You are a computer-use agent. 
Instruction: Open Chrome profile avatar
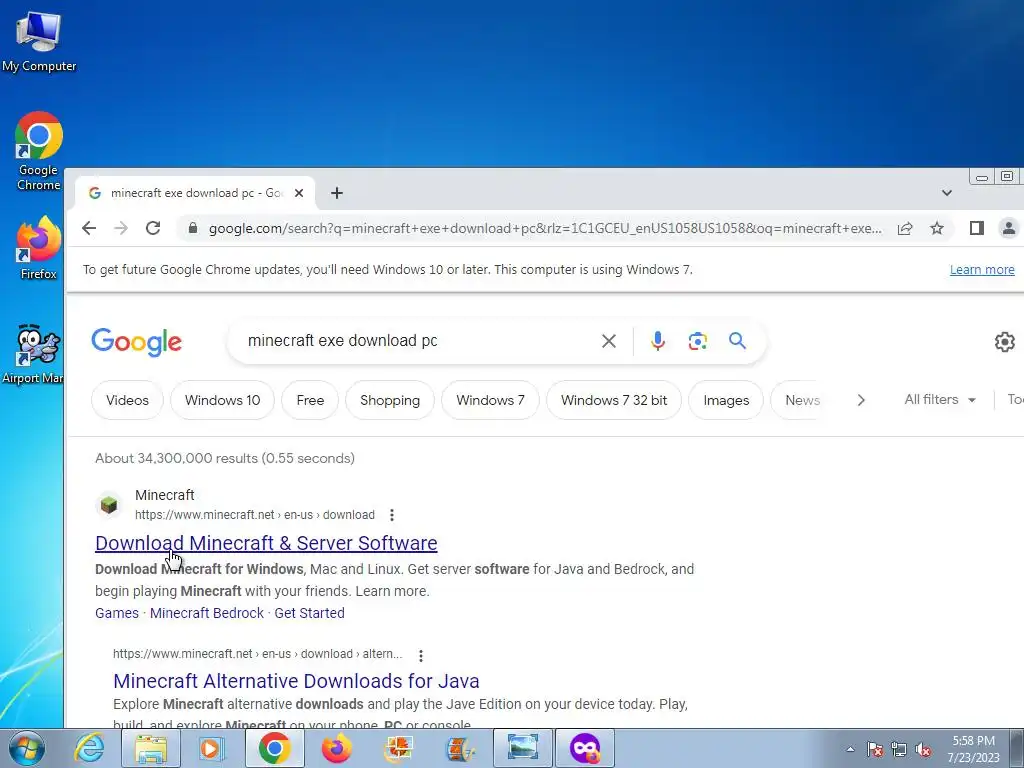click(x=1008, y=228)
